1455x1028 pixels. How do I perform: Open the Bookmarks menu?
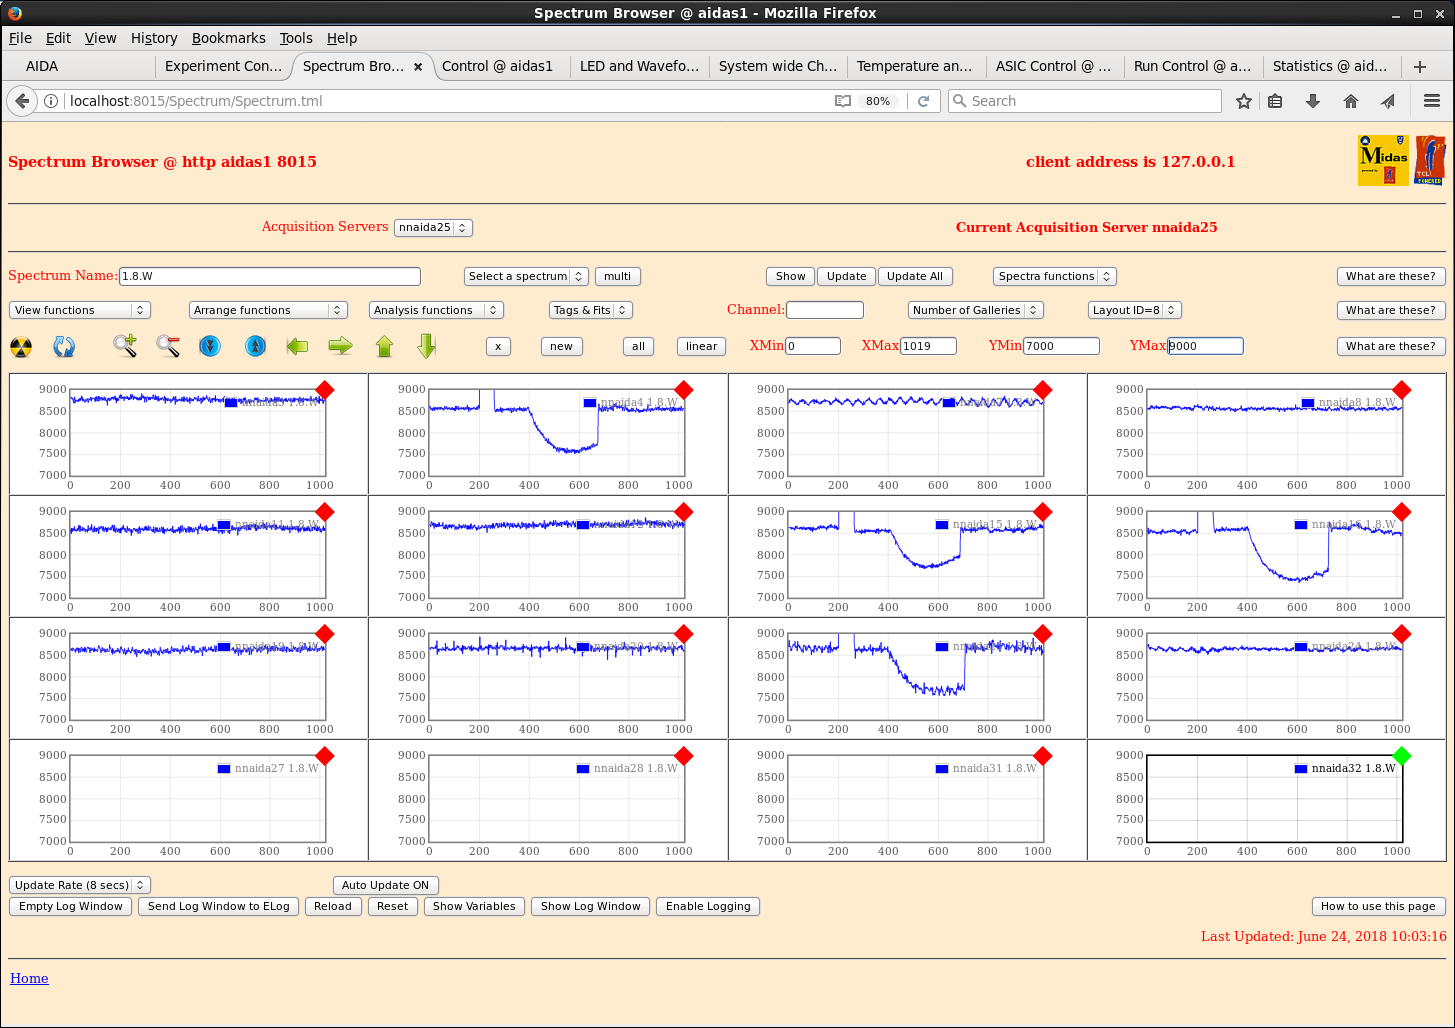(229, 38)
